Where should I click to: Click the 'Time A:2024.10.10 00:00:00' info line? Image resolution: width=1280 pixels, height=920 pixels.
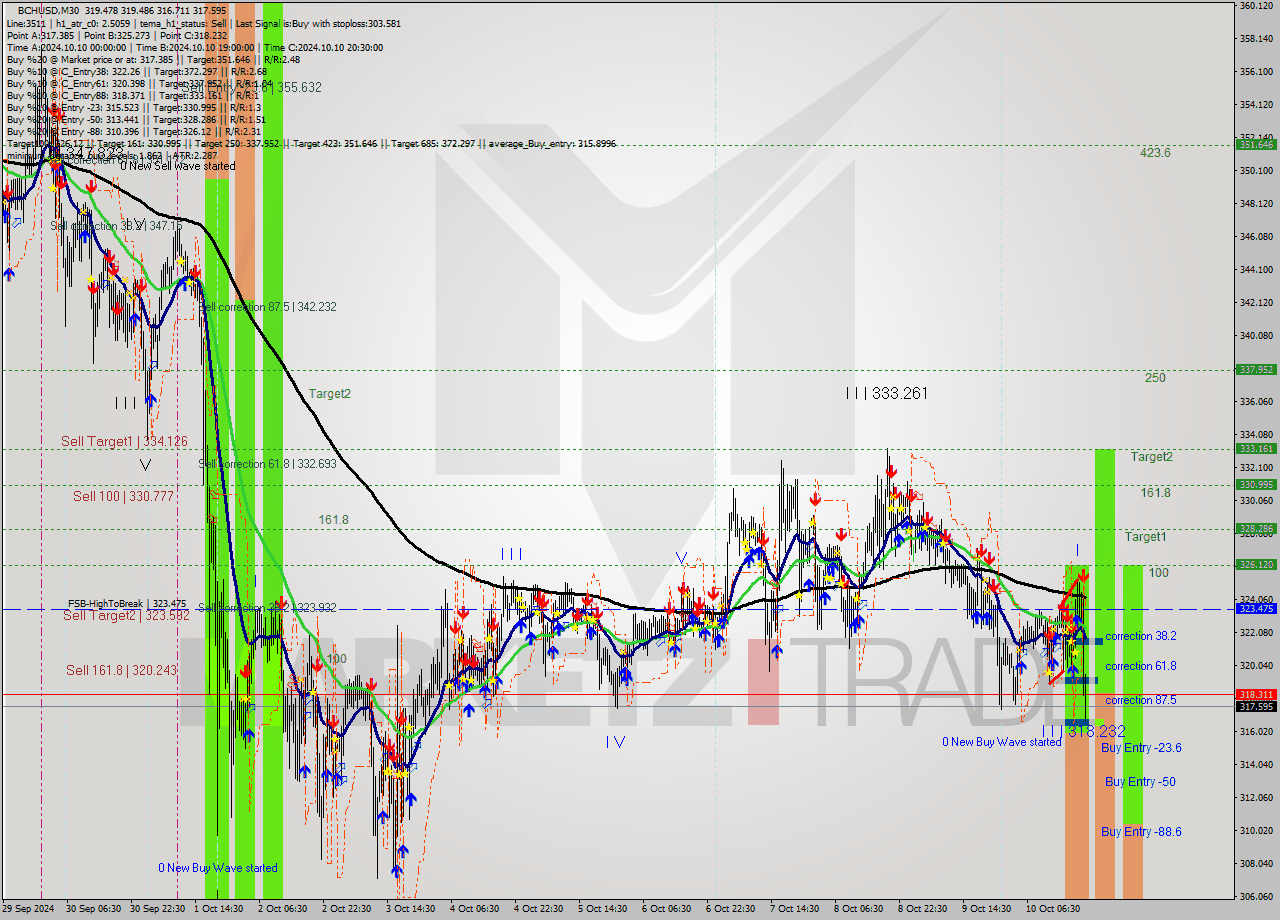click(67, 48)
